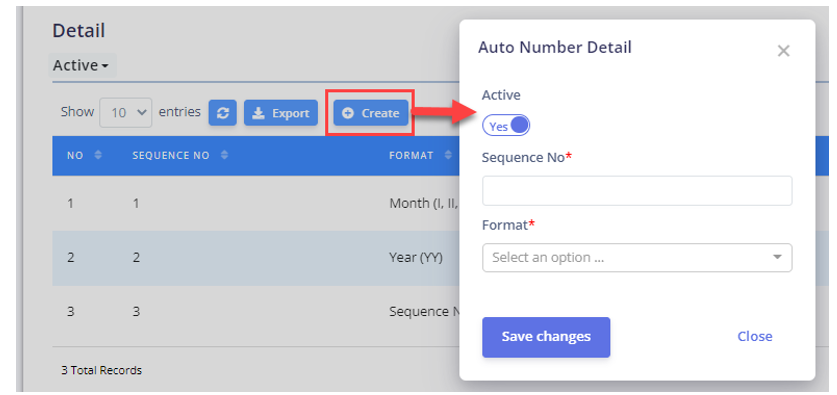Viewport: 837px width, 395px height.
Task: Select the third table row Sequence
Action: 256,312
